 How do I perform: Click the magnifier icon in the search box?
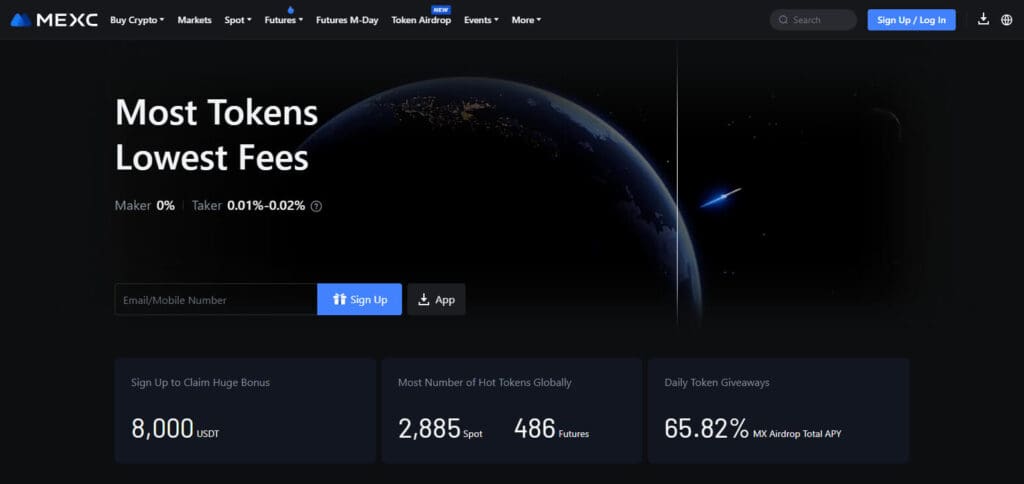(783, 20)
